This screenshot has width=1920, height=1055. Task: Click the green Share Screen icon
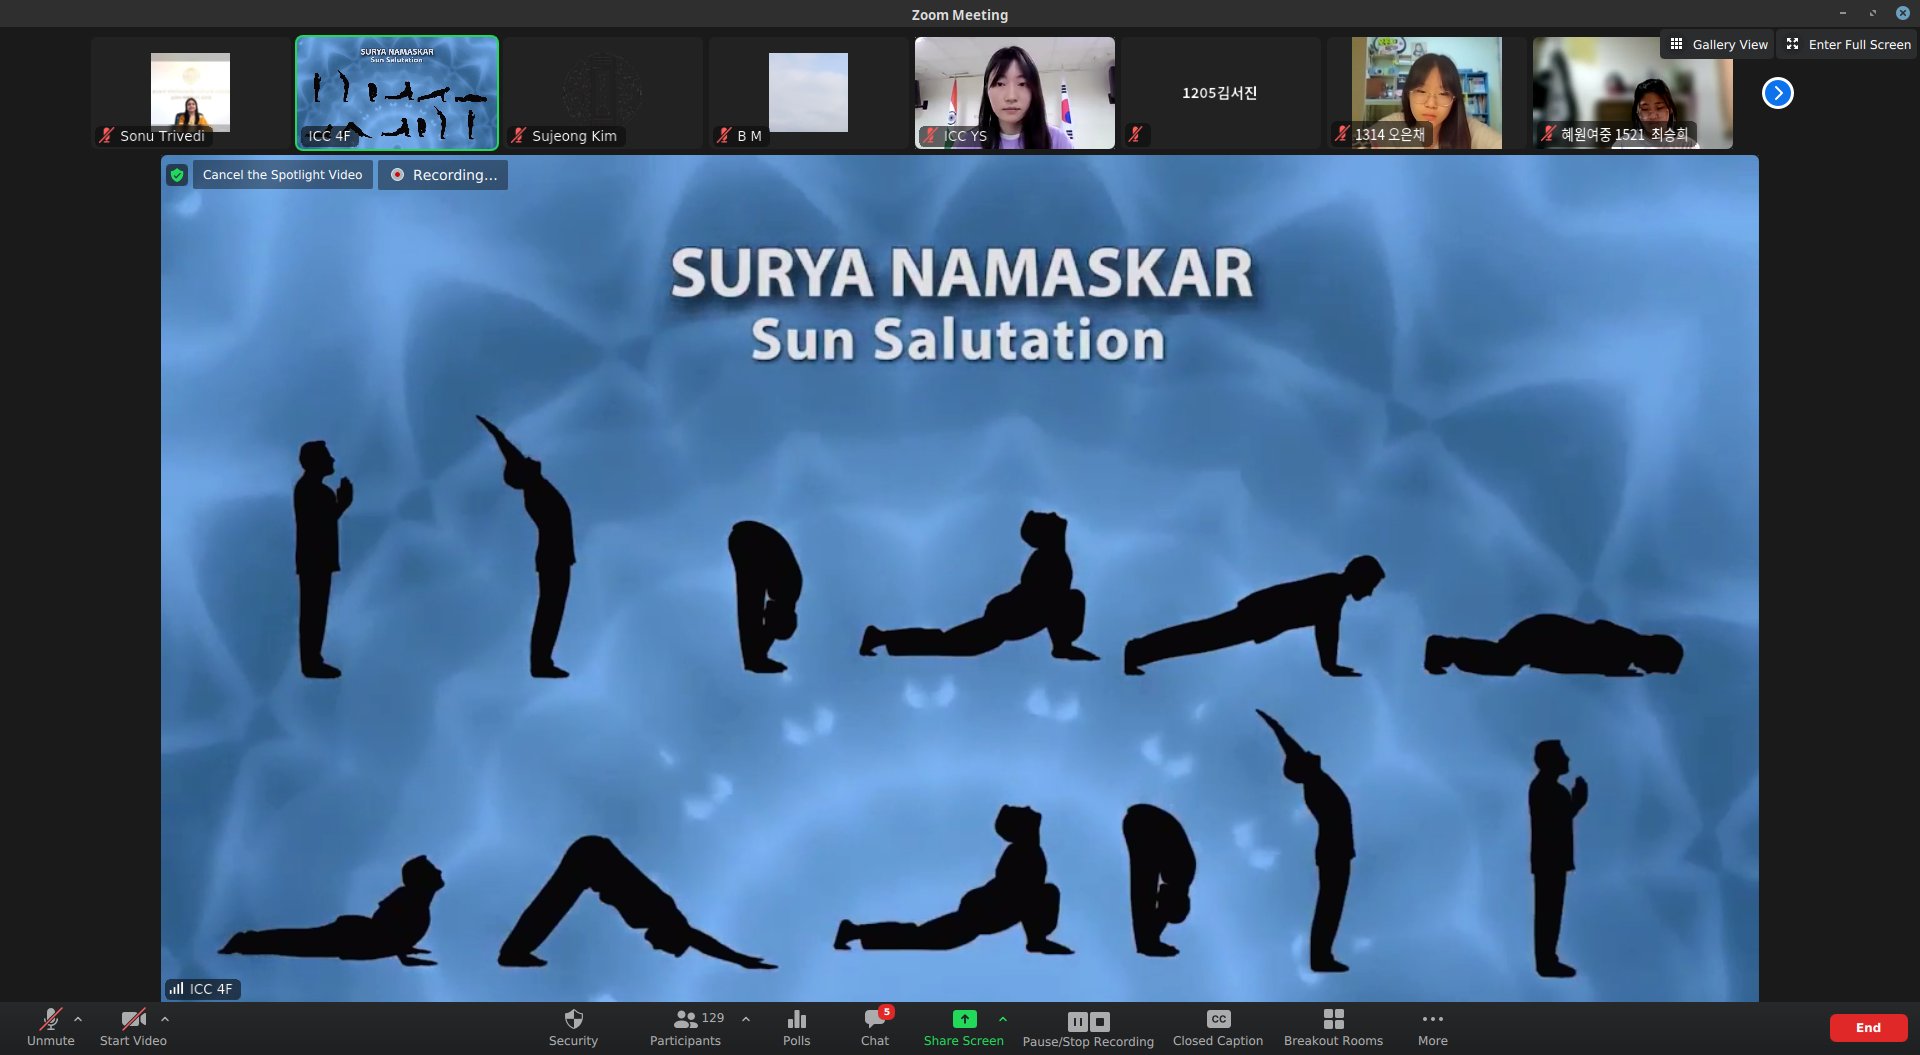point(963,1020)
